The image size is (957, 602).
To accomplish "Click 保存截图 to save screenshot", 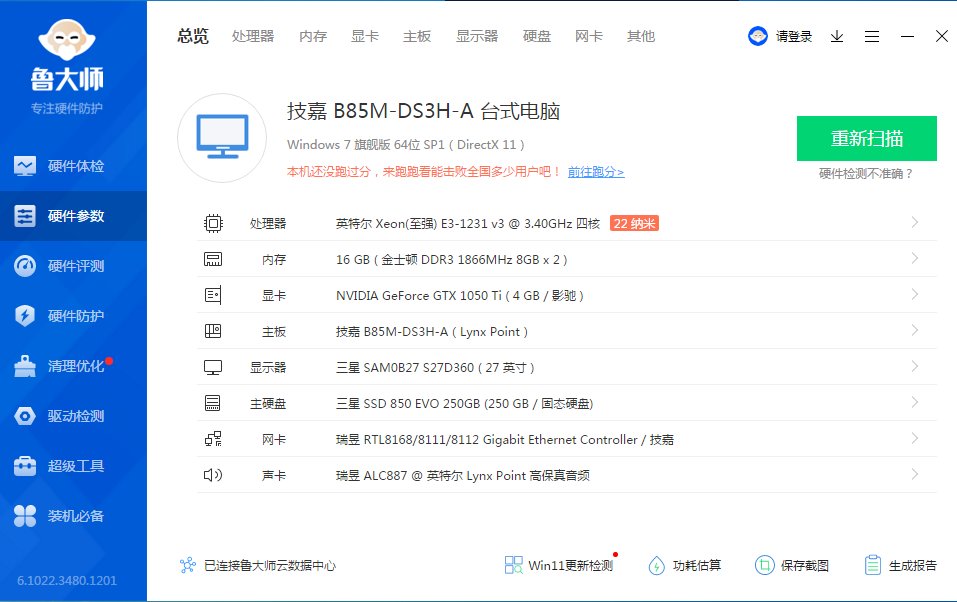I will coord(792,565).
